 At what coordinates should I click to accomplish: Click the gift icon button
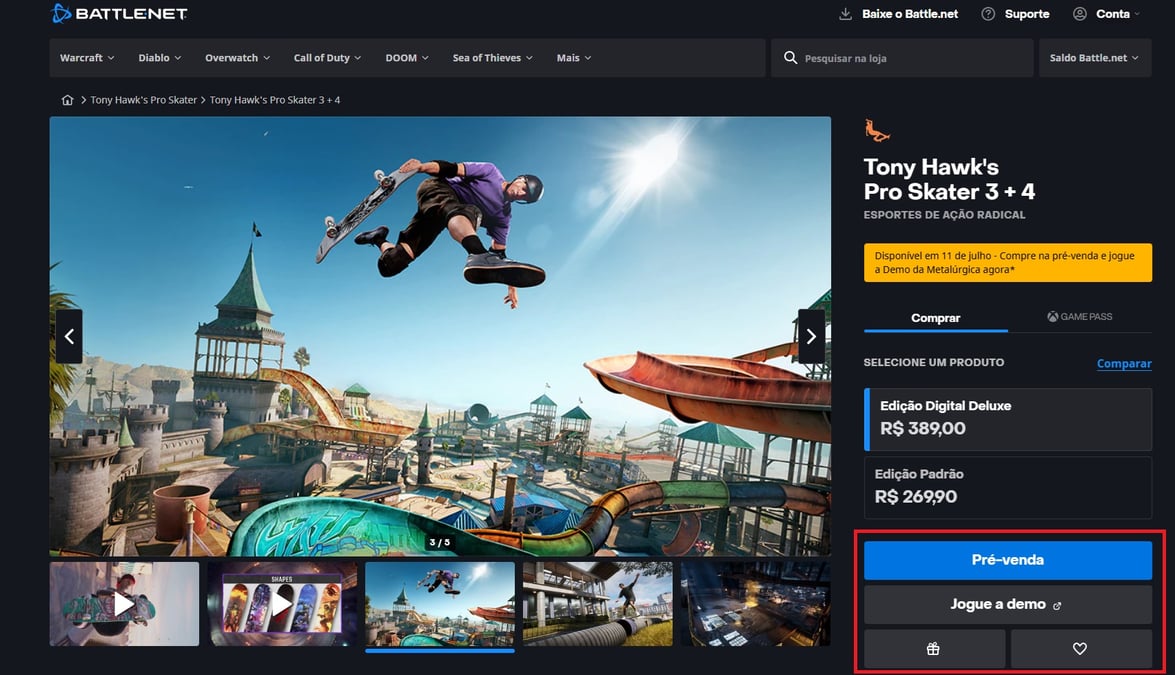coord(934,649)
